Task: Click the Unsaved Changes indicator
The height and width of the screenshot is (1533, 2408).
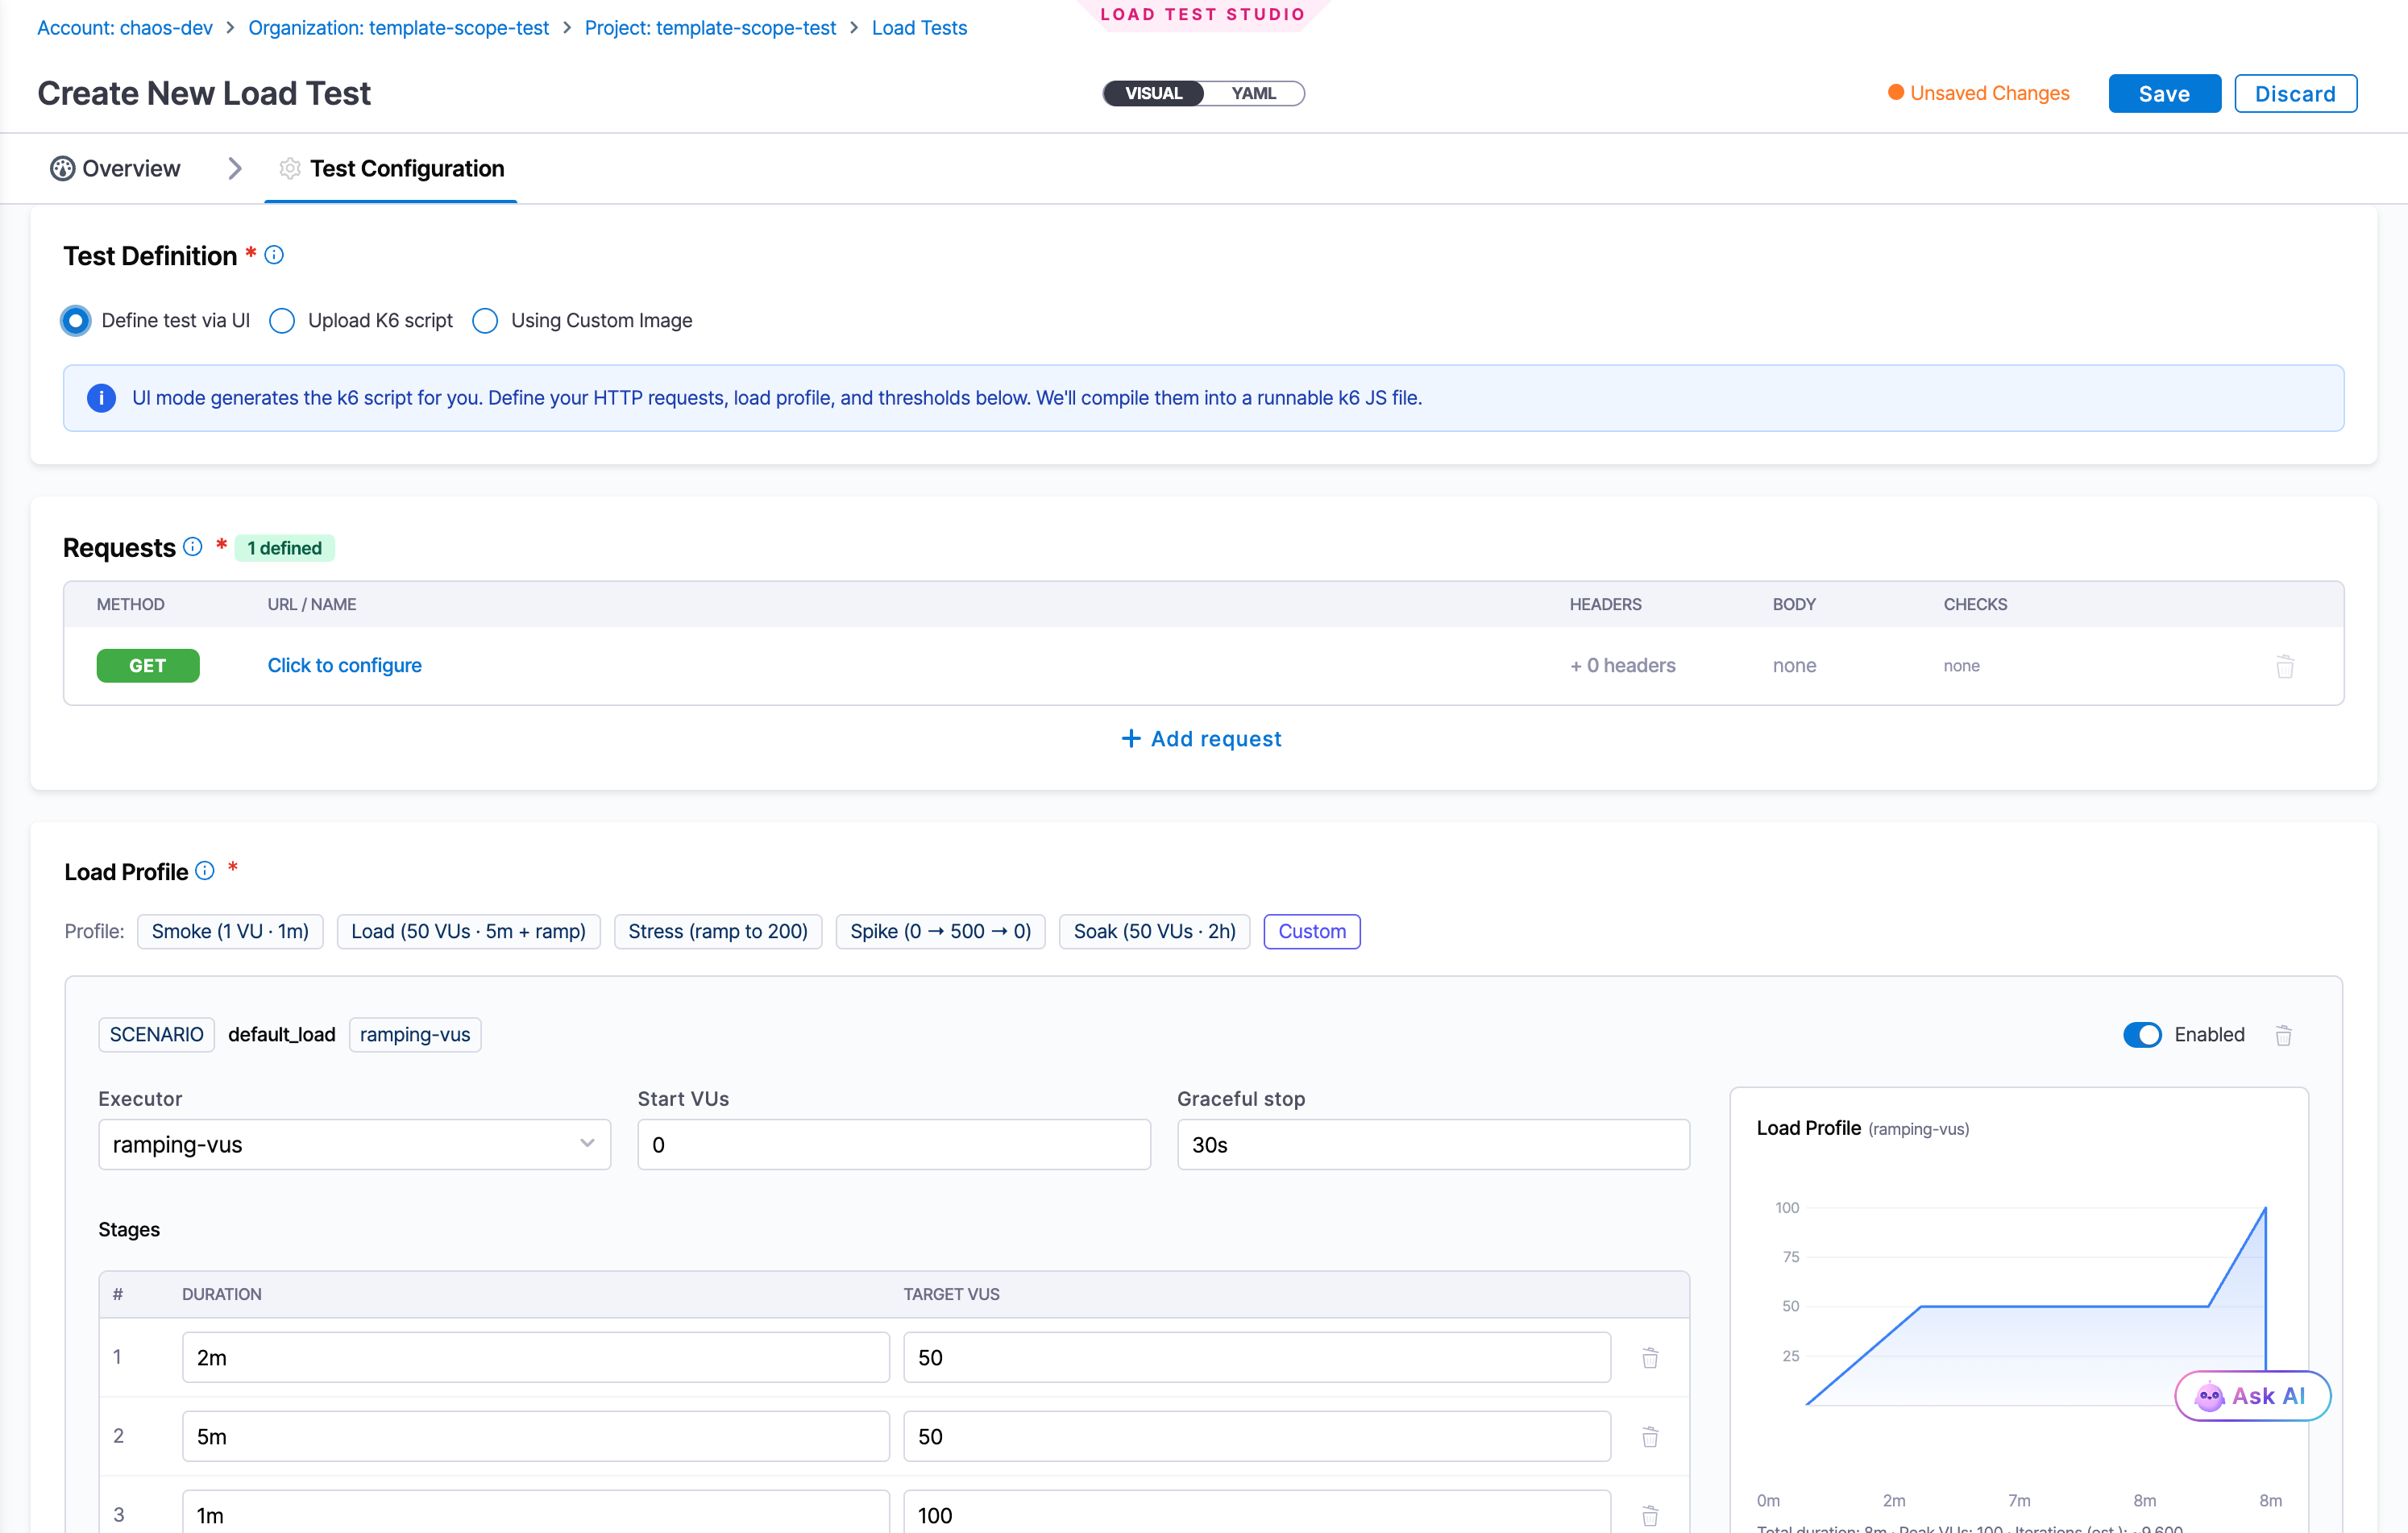Action: (1978, 93)
